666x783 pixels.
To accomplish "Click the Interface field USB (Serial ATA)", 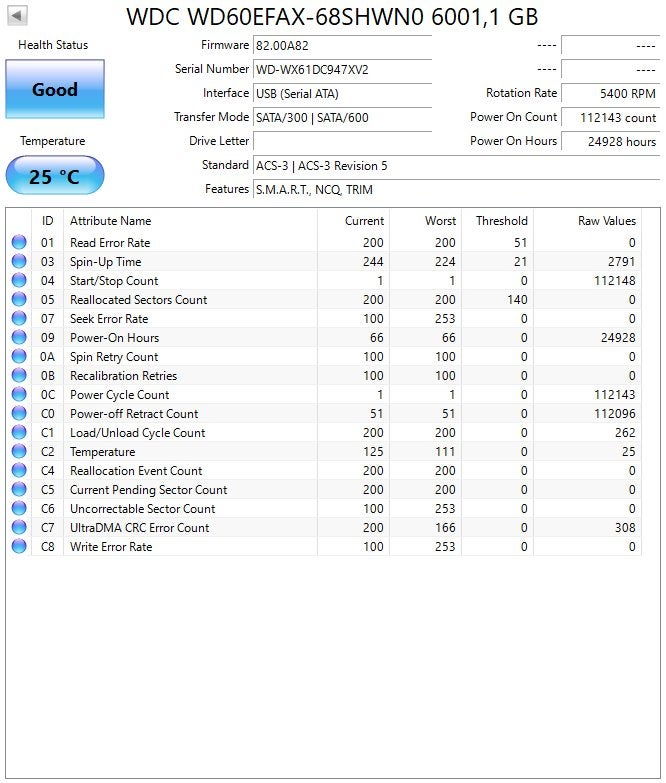I will point(342,93).
